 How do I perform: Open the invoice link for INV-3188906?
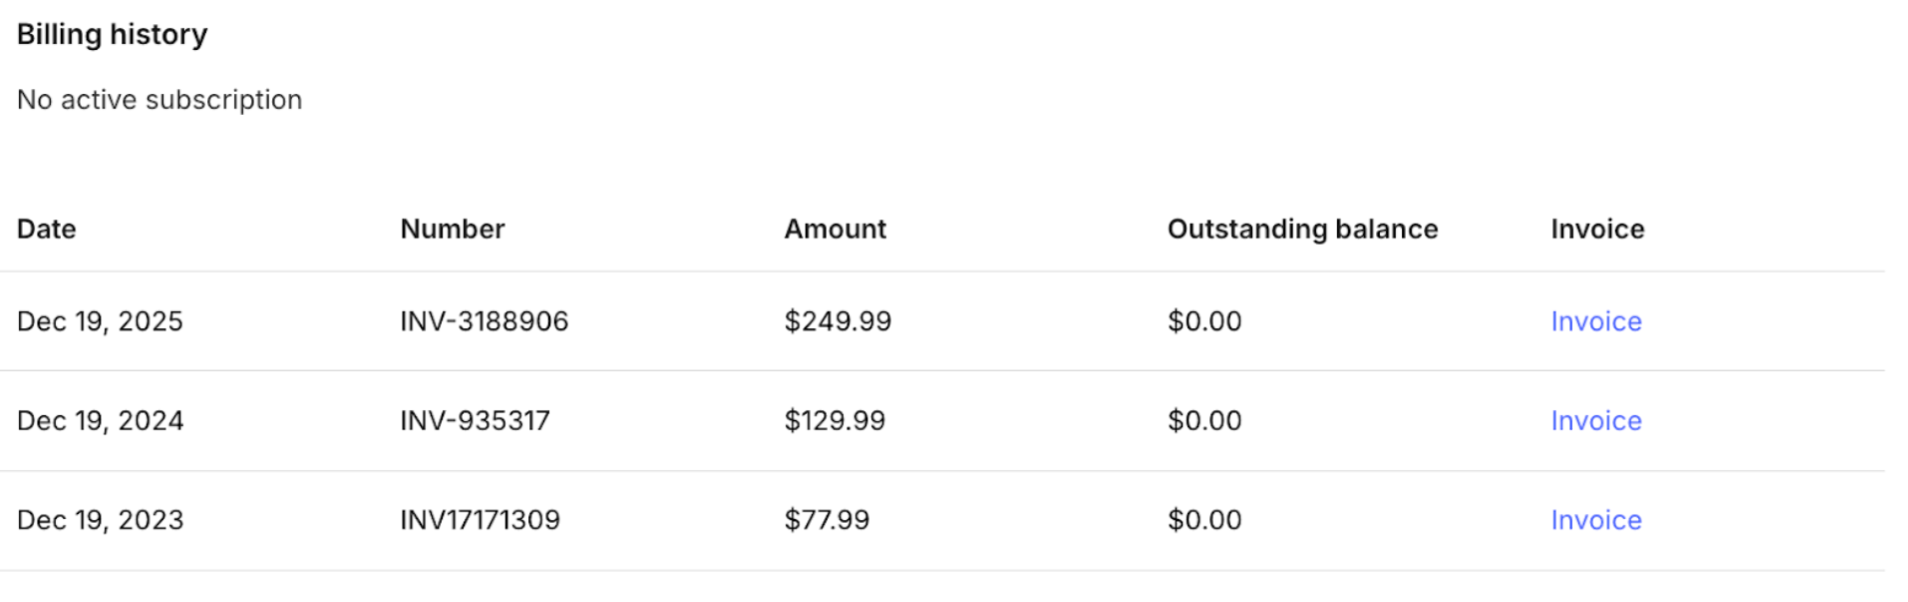click(1595, 321)
